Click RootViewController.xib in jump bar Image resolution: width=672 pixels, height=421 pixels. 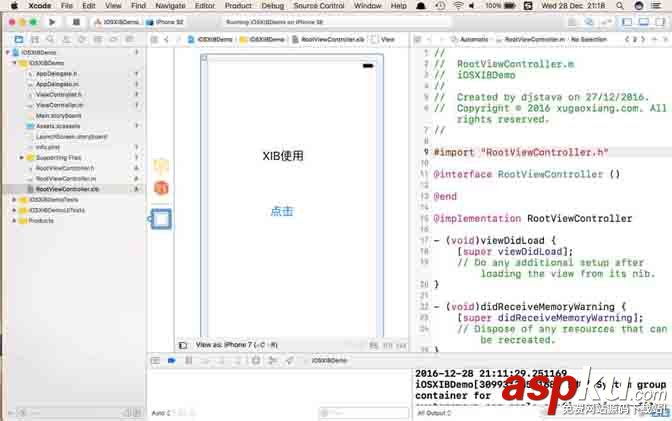coord(328,39)
